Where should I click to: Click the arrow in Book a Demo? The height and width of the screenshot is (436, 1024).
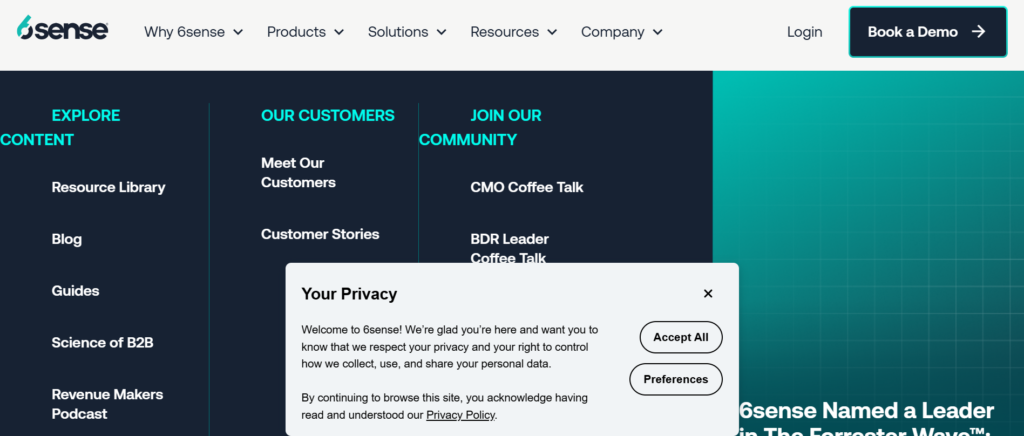pos(978,32)
